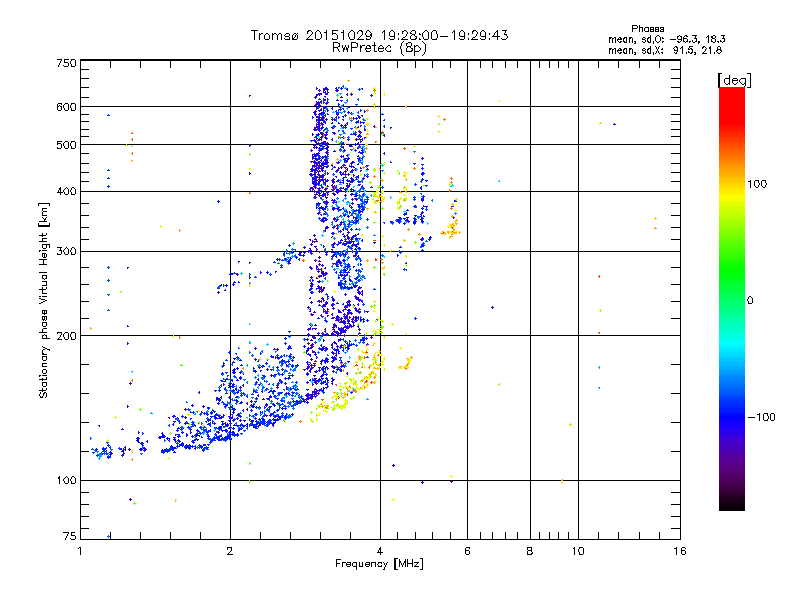The height and width of the screenshot is (600, 800).
Task: Click the phase colorbar gradient
Action: pos(732,298)
